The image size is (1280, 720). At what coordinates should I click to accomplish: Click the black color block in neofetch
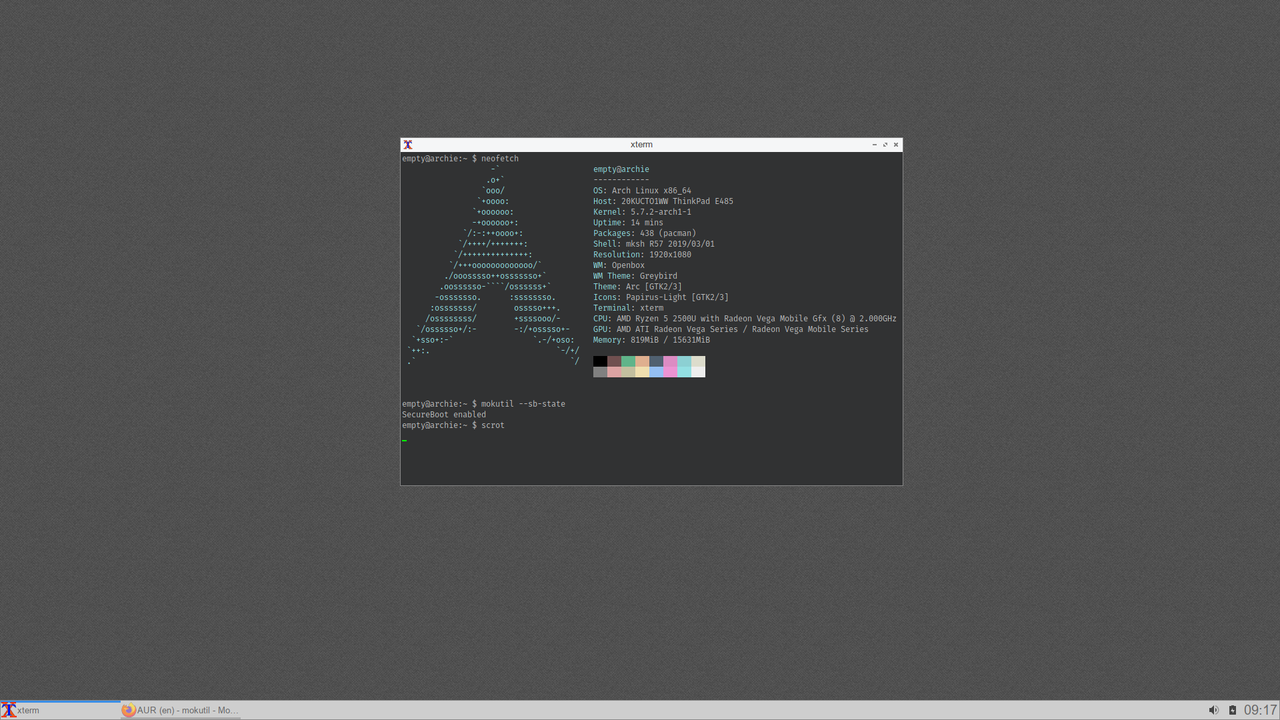(x=600, y=361)
